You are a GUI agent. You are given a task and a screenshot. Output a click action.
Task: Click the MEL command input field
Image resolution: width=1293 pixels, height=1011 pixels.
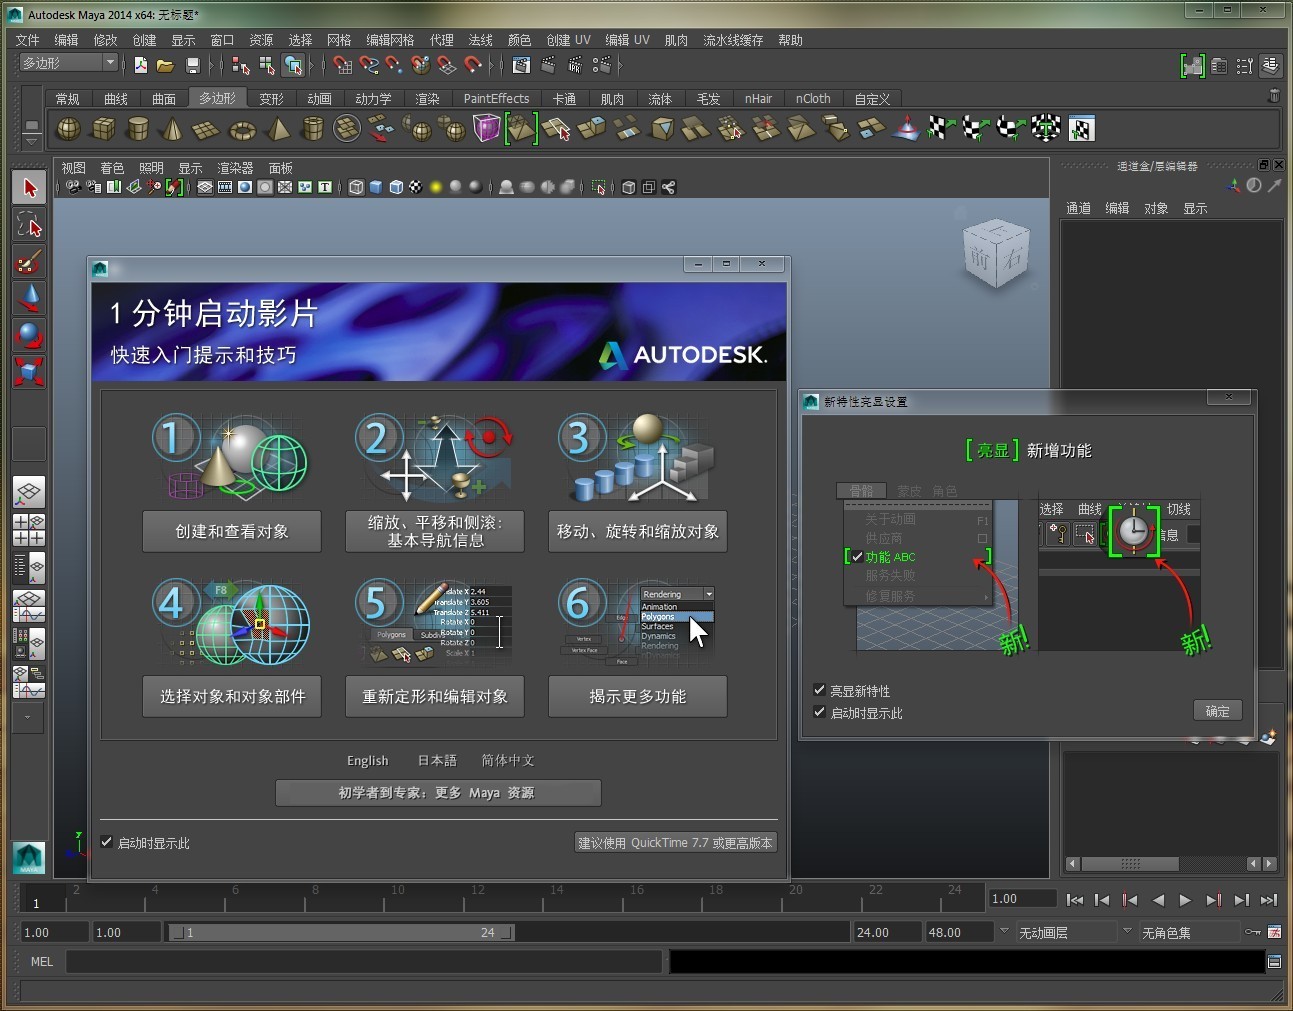[x=364, y=962]
